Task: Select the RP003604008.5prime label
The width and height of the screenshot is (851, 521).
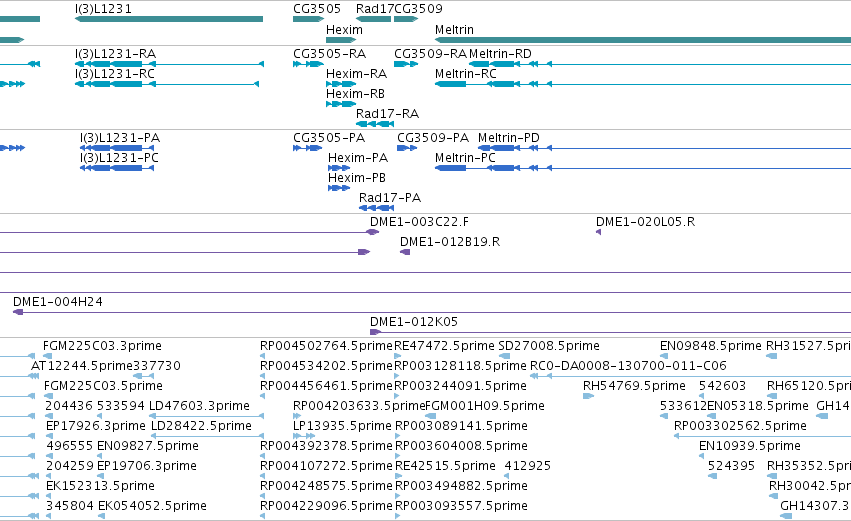Action: (461, 446)
